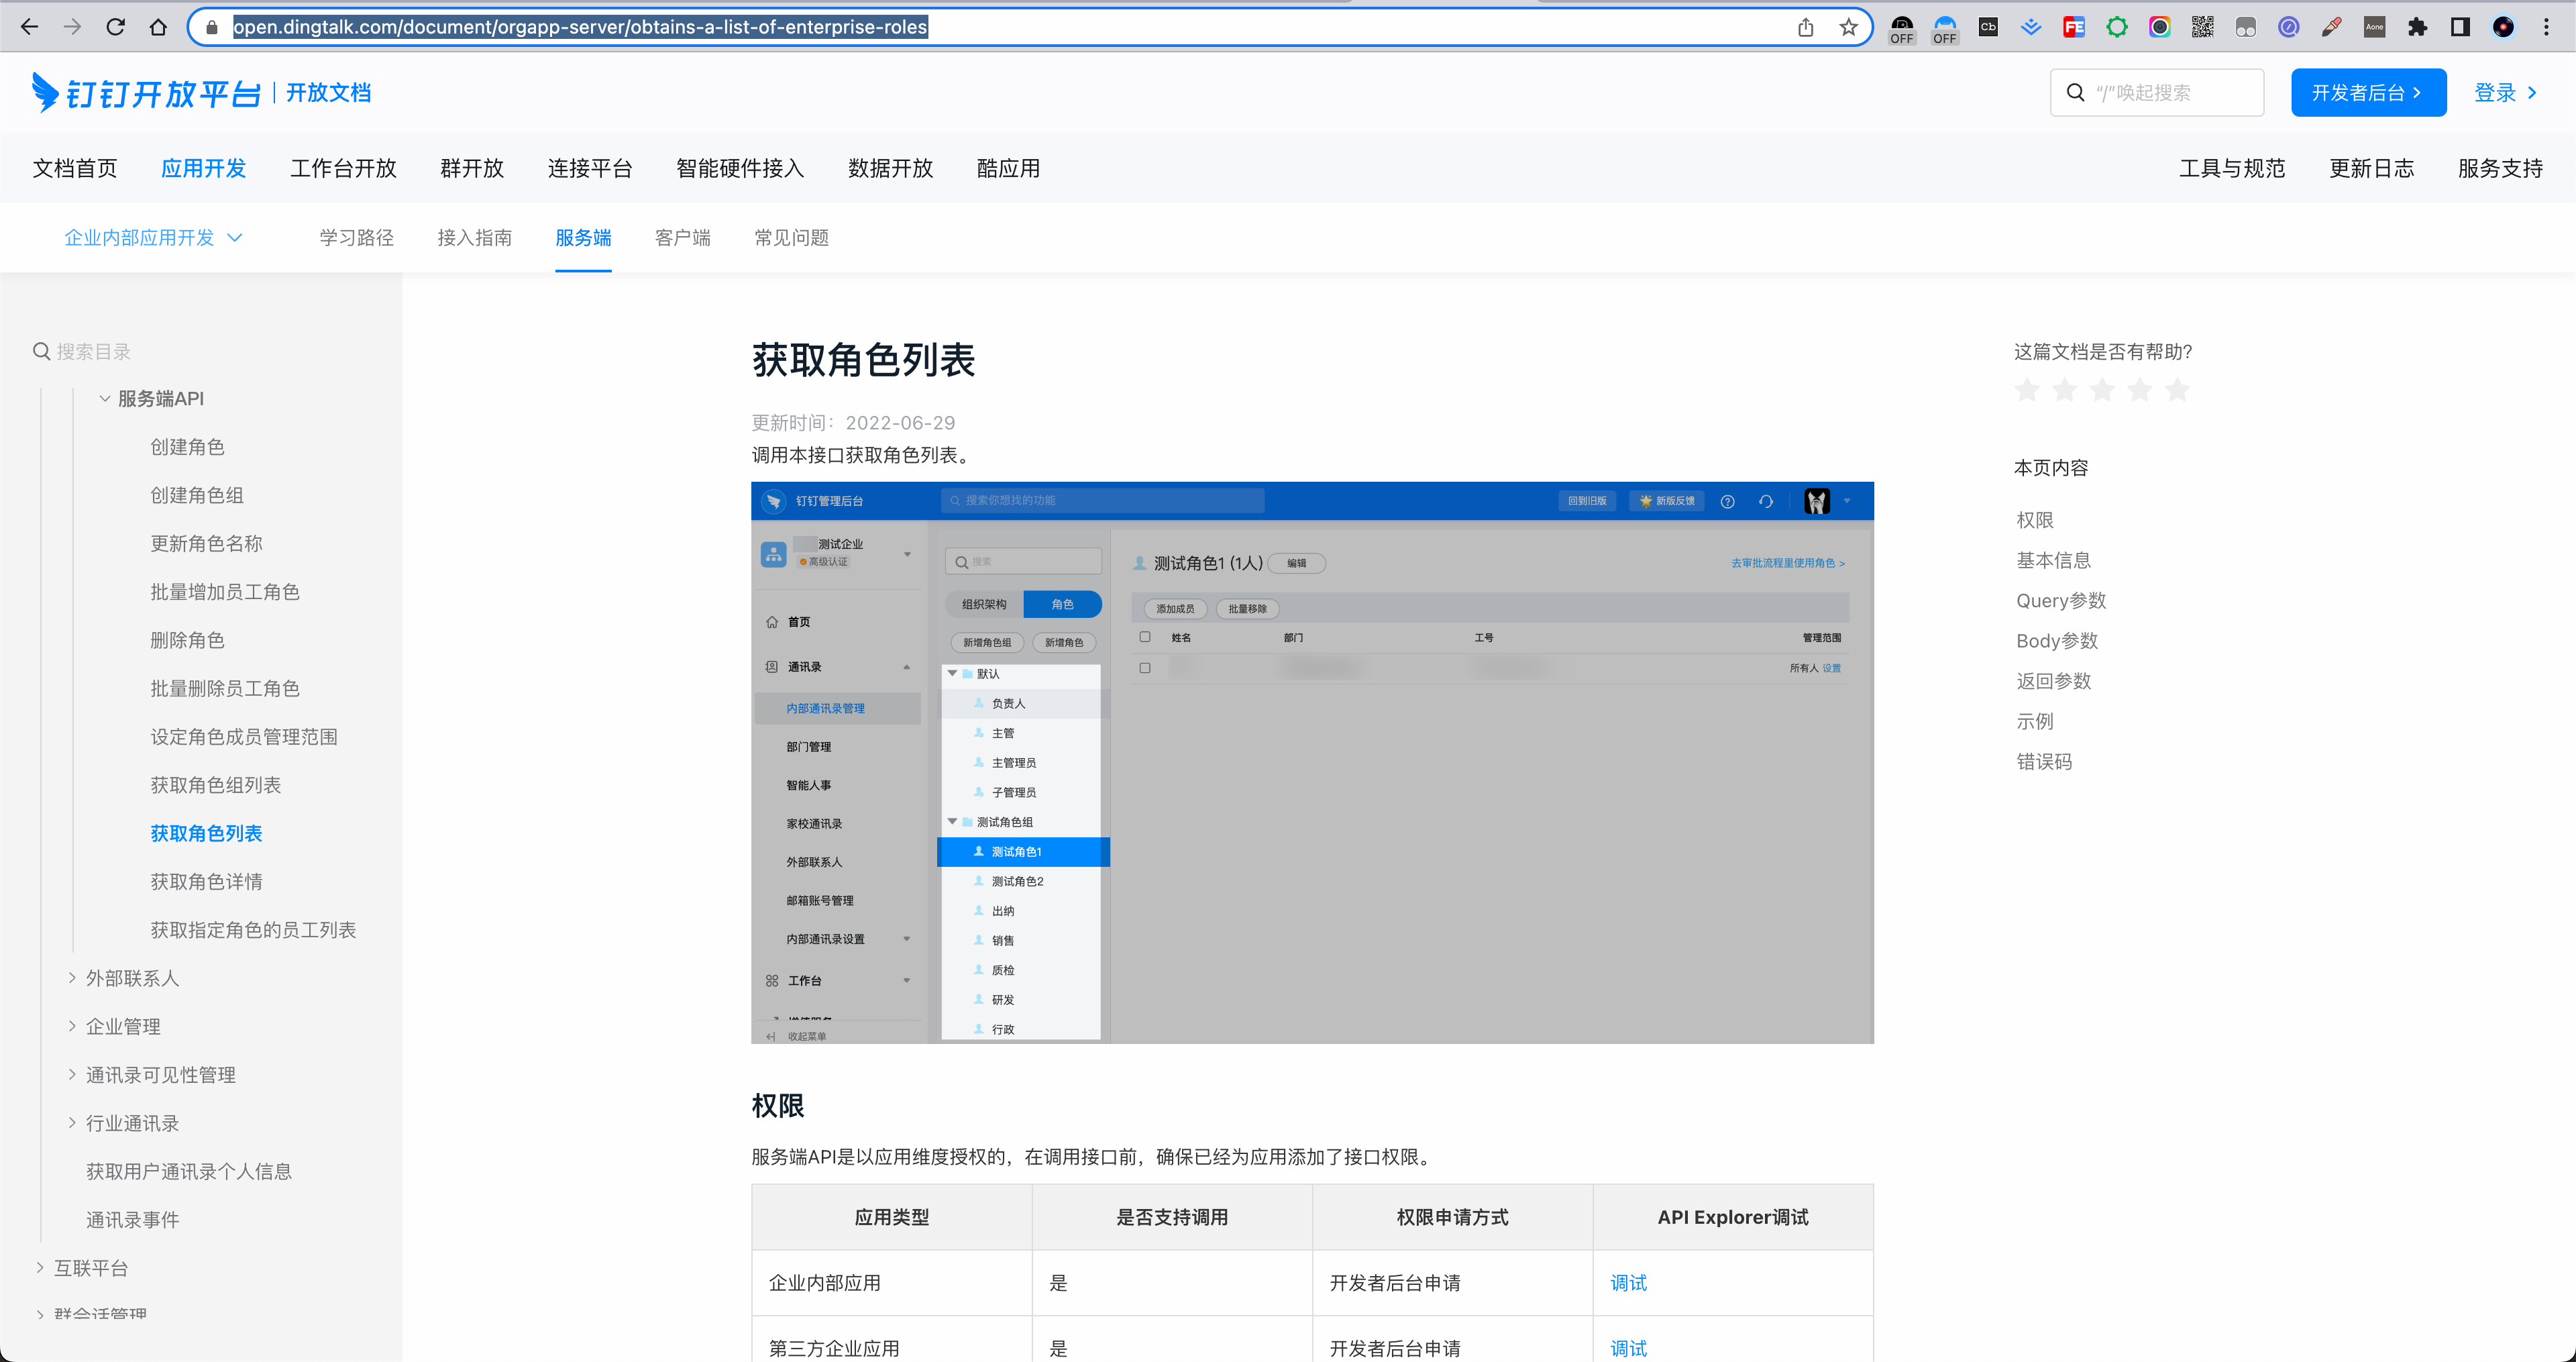Focus the header 唤起搜索 search field
This screenshot has height=1362, width=2576.
click(x=2157, y=93)
